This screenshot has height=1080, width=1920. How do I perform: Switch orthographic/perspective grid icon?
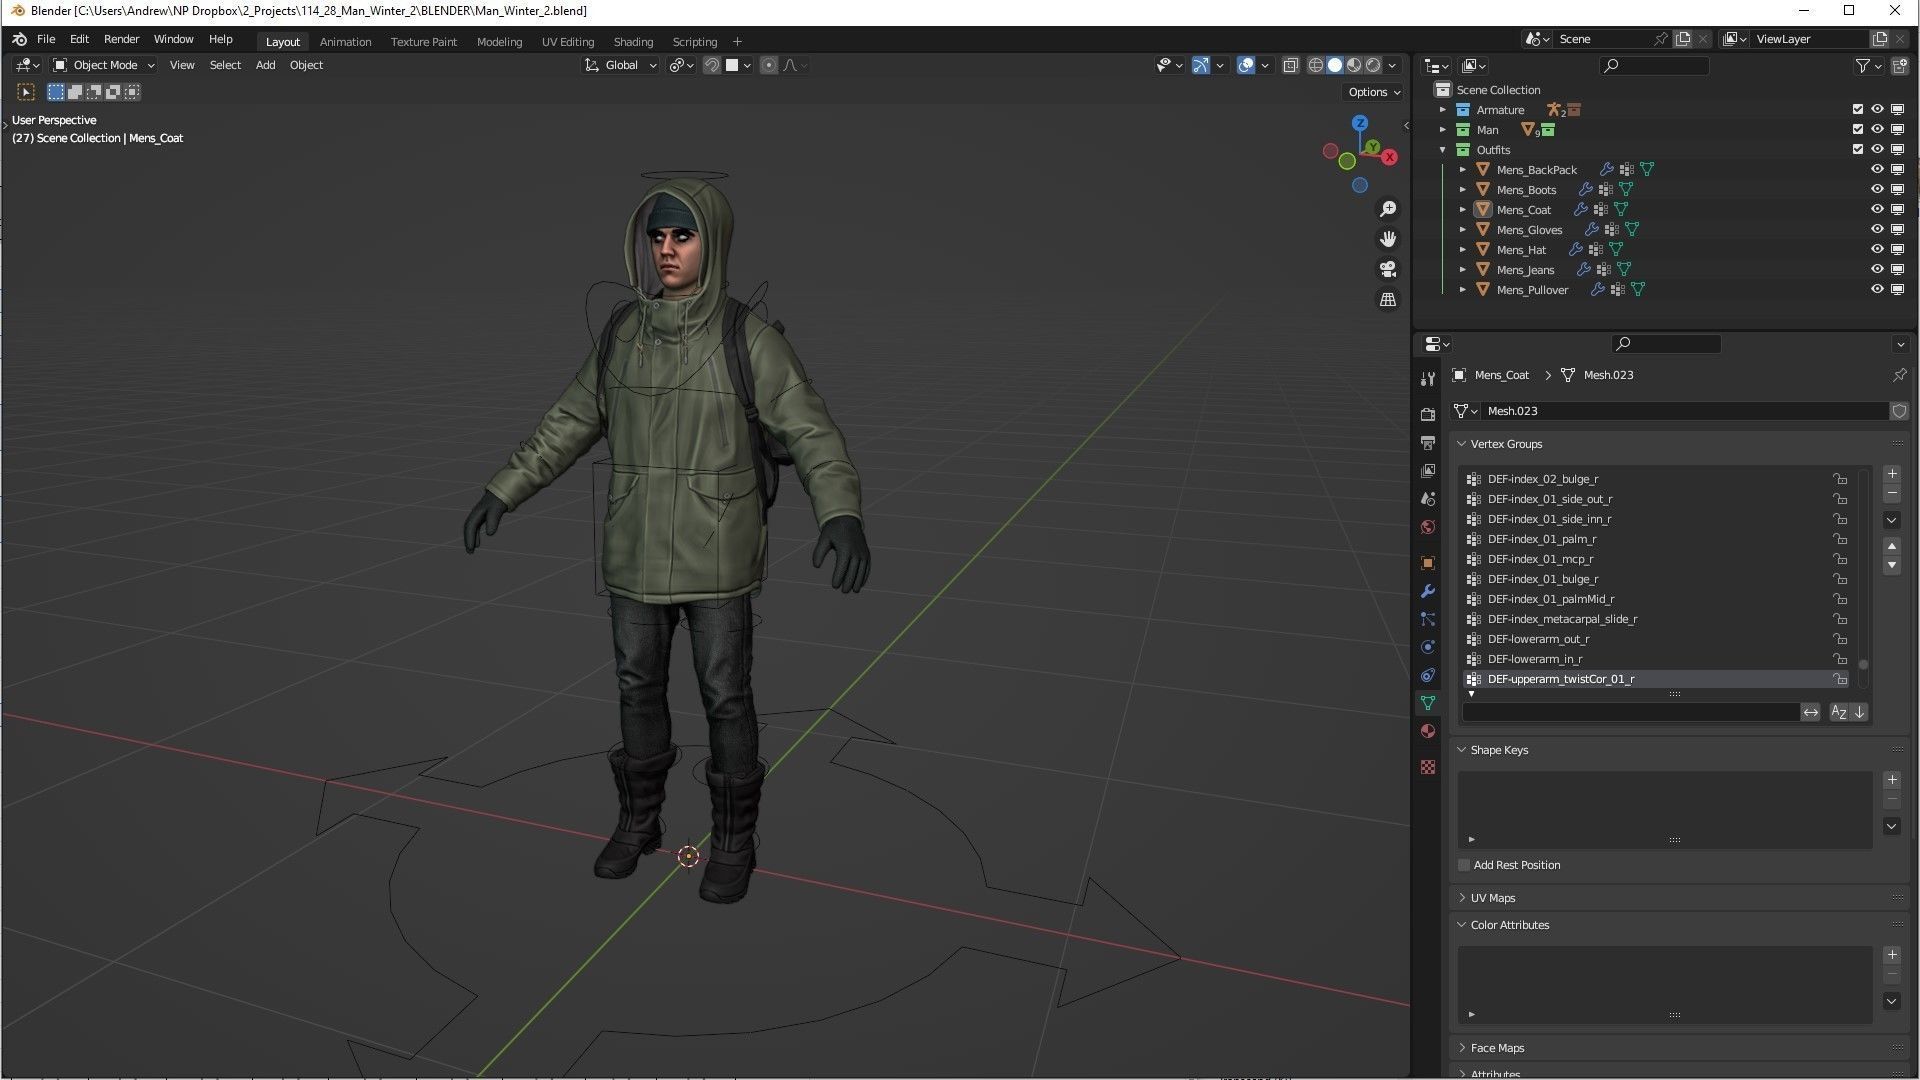click(1388, 299)
